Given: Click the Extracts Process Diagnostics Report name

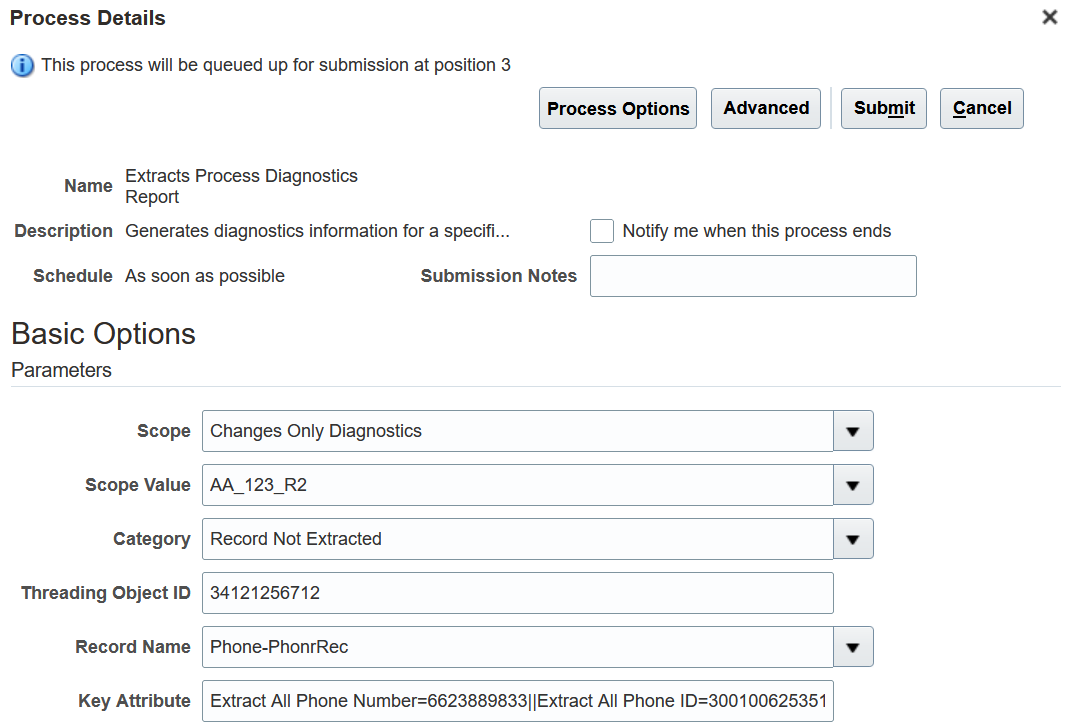Looking at the screenshot, I should tap(241, 186).
